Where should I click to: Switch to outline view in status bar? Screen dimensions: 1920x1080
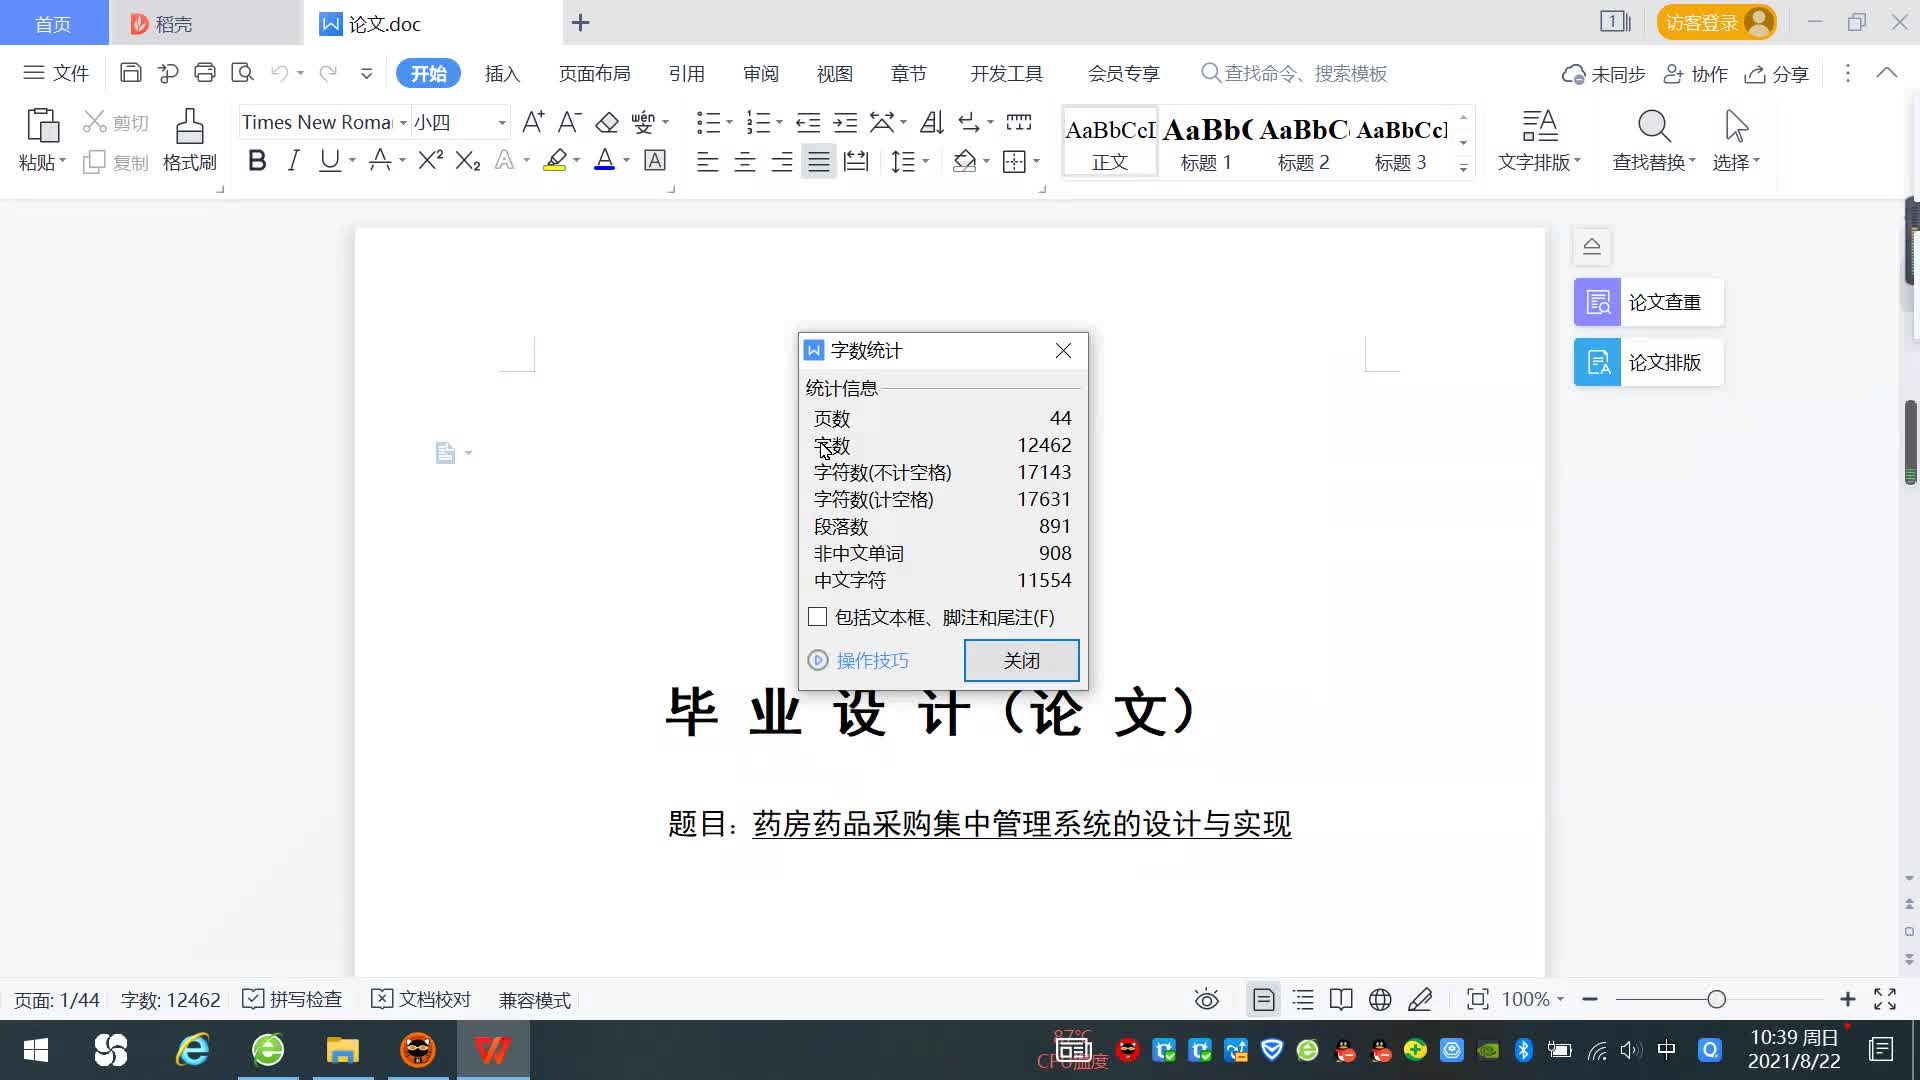click(1303, 999)
